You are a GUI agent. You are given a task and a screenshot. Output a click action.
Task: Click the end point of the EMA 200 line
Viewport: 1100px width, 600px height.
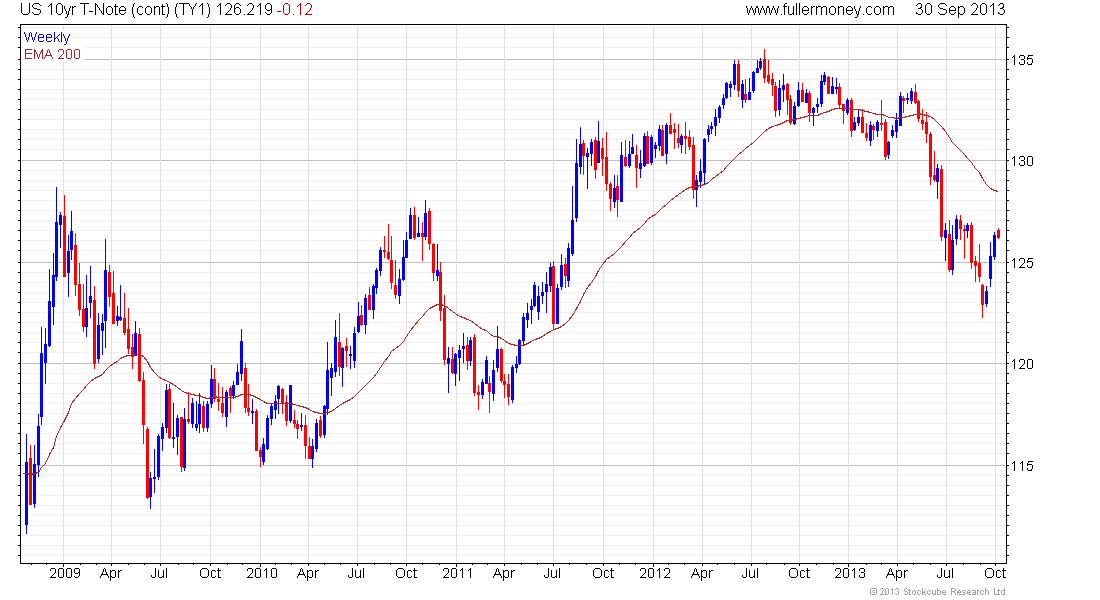(x=997, y=192)
